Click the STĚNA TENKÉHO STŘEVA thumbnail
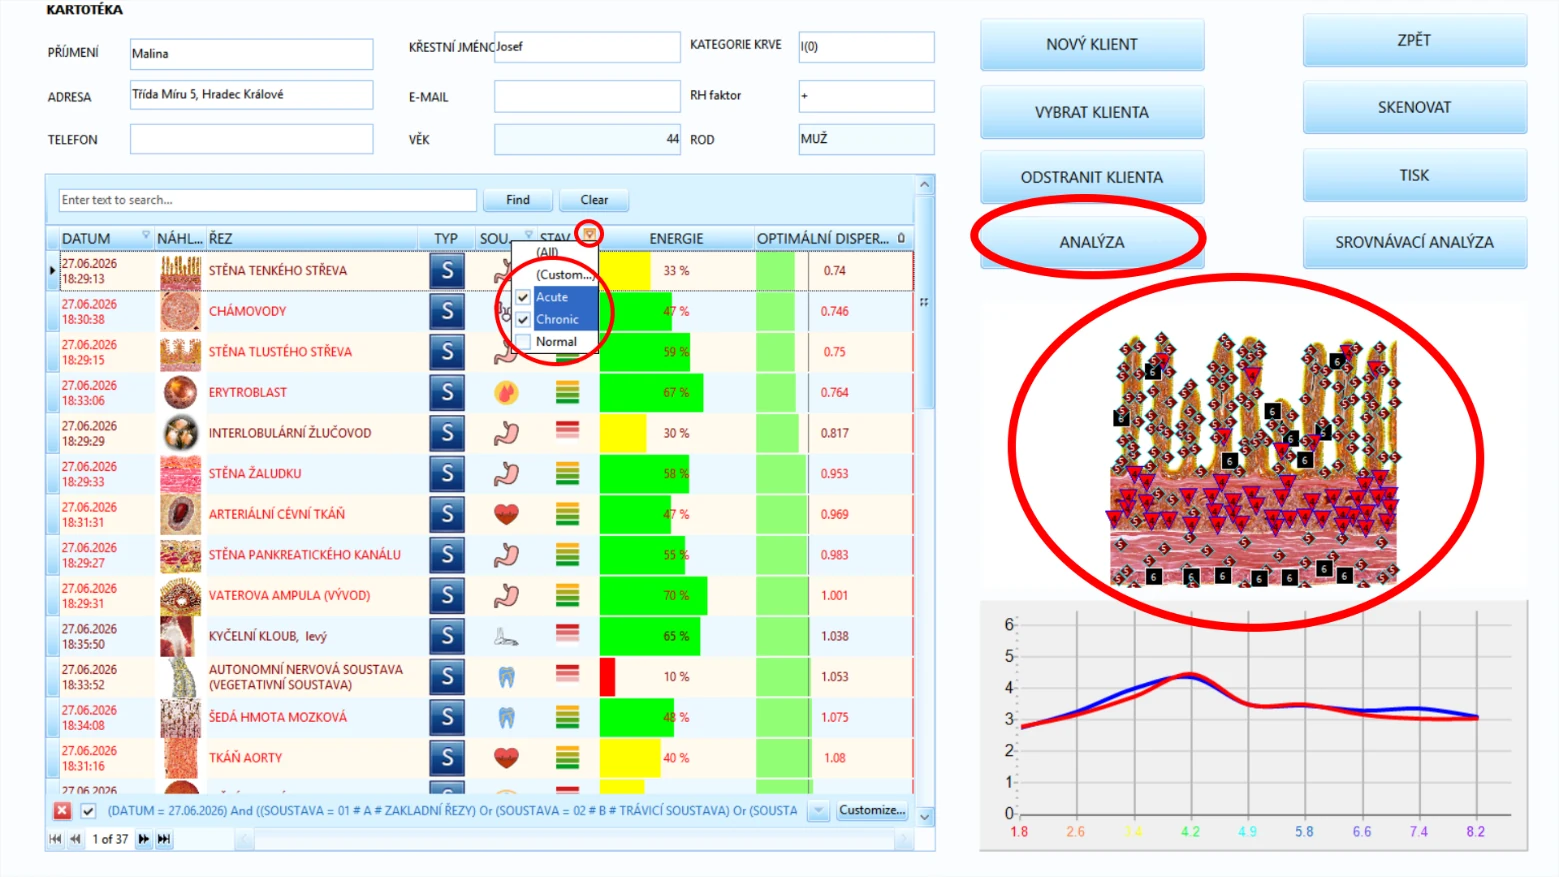This screenshot has width=1559, height=877. click(180, 271)
